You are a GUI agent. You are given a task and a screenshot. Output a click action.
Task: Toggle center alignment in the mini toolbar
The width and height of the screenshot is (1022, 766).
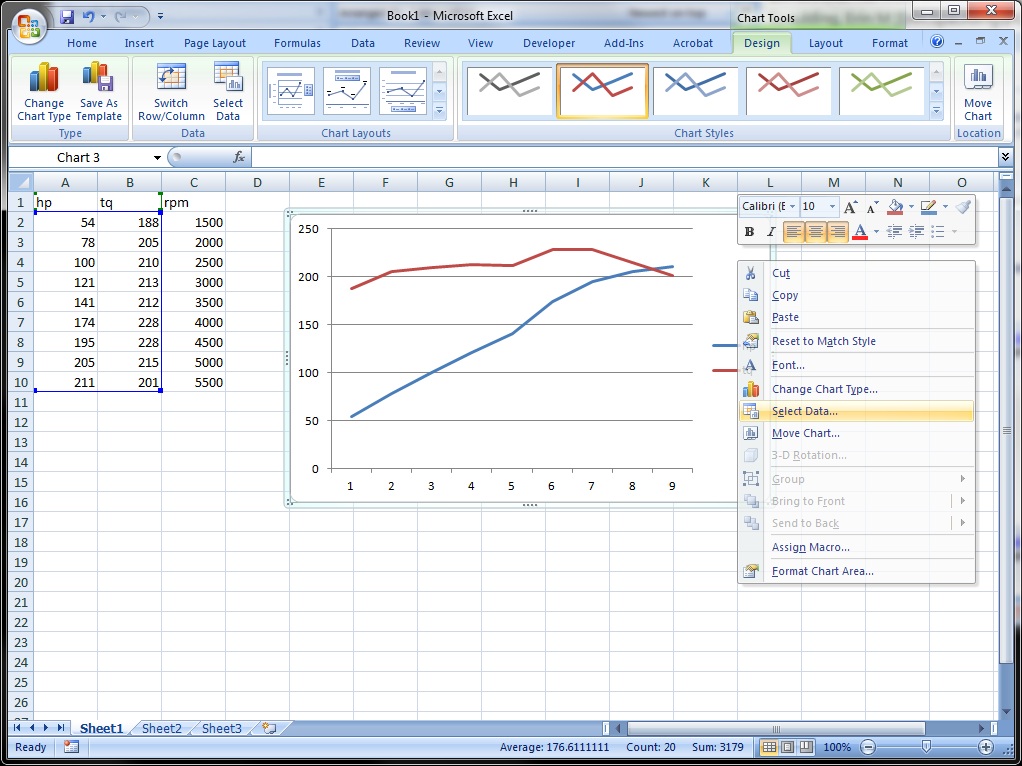coord(816,232)
